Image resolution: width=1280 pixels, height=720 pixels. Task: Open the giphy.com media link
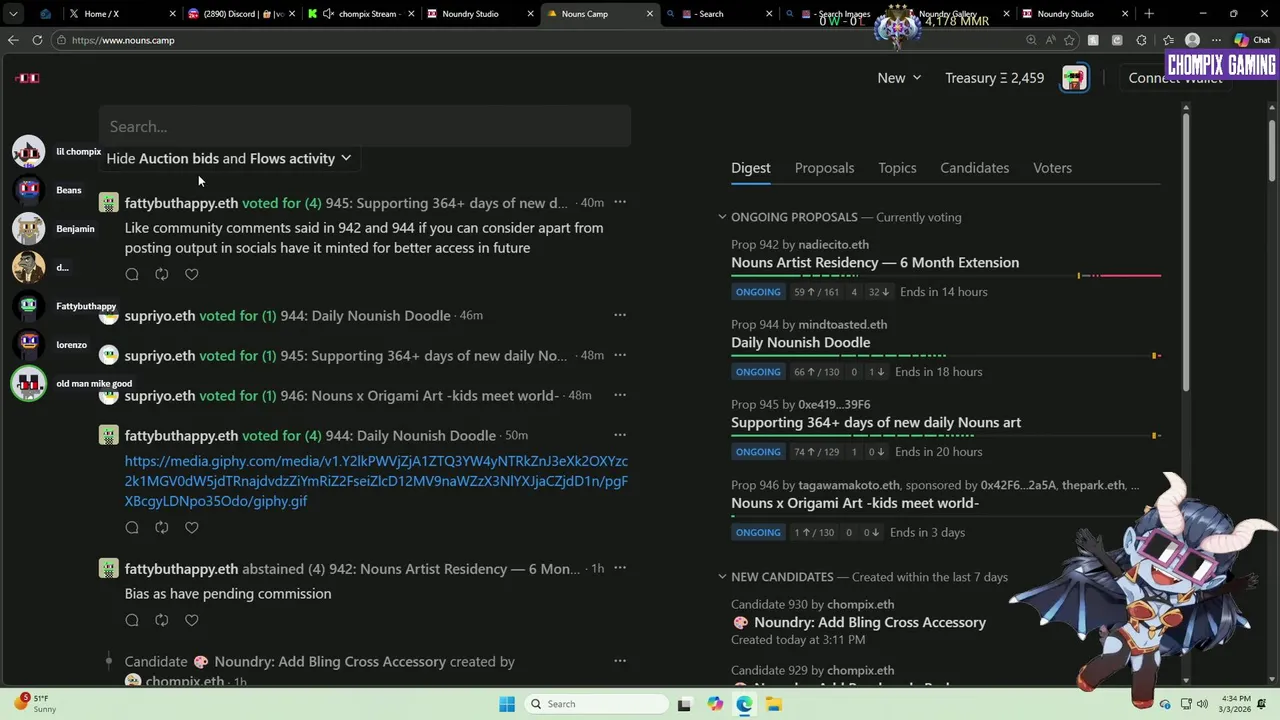(x=376, y=481)
